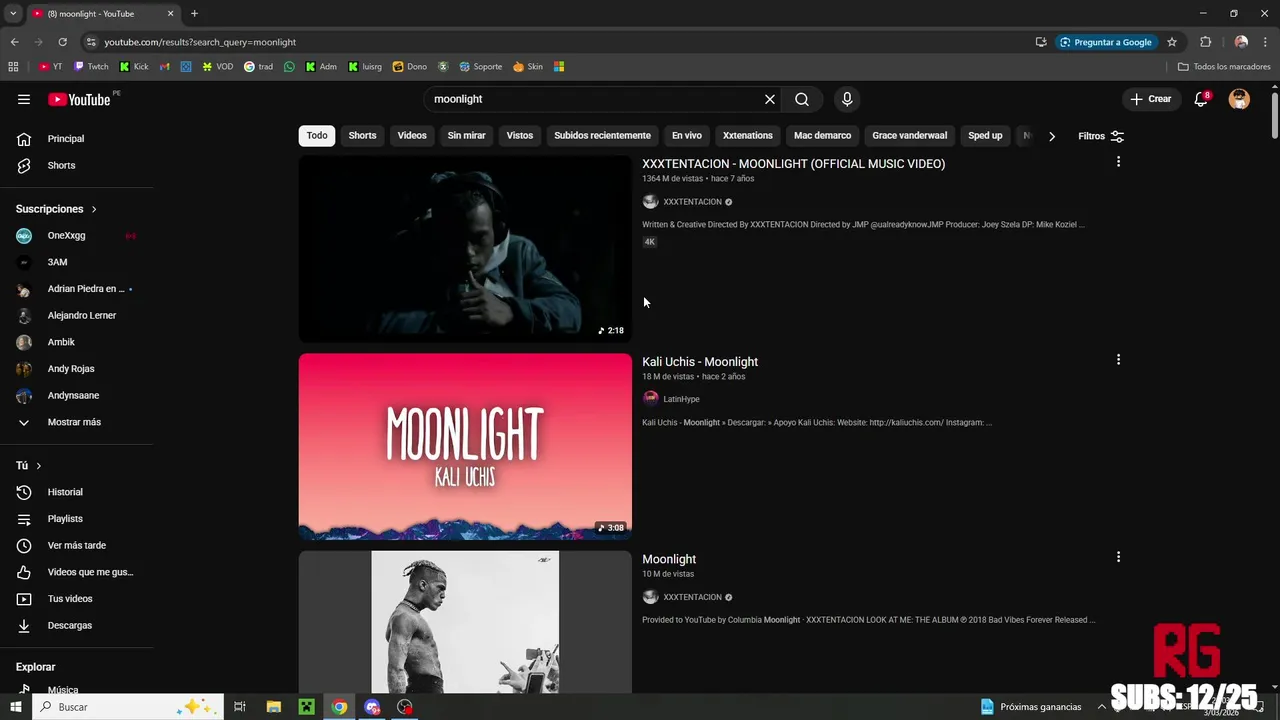This screenshot has width=1280, height=720.
Task: Select the Xxtenations filter chip
Action: coord(748,136)
